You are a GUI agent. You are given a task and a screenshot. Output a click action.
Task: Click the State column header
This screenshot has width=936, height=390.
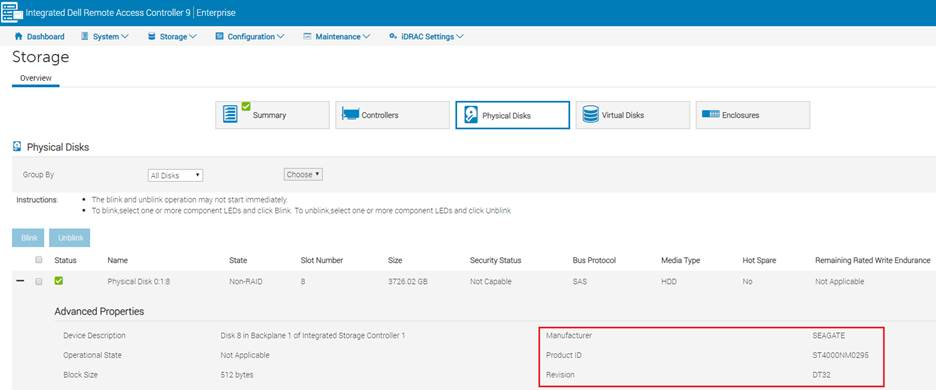(238, 260)
